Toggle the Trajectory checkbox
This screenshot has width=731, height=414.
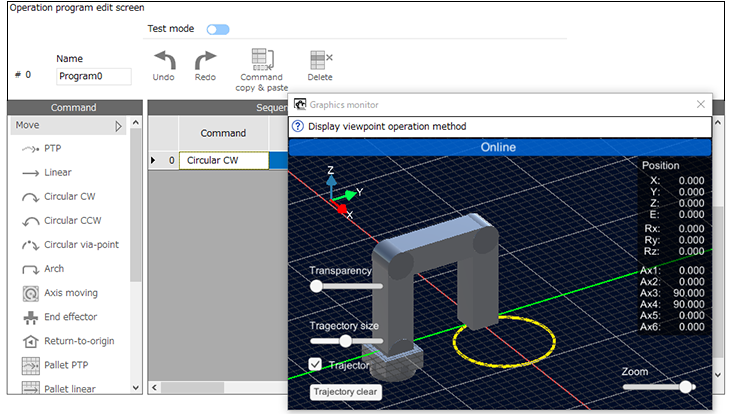315,364
